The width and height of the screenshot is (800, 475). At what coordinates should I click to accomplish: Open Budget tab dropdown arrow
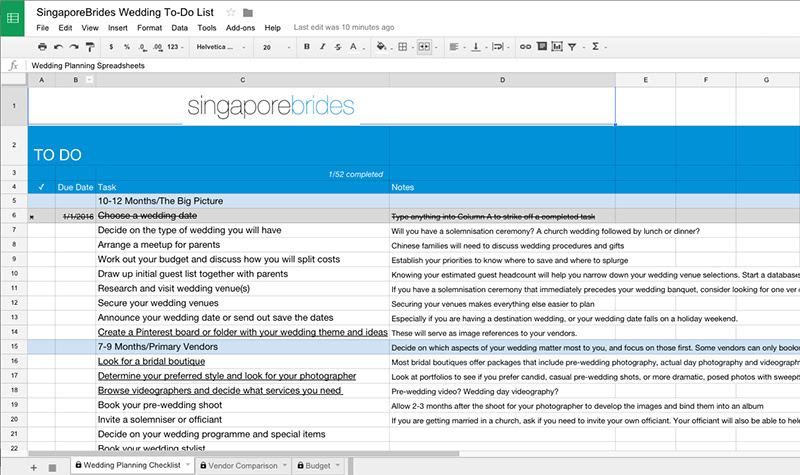click(x=338, y=465)
